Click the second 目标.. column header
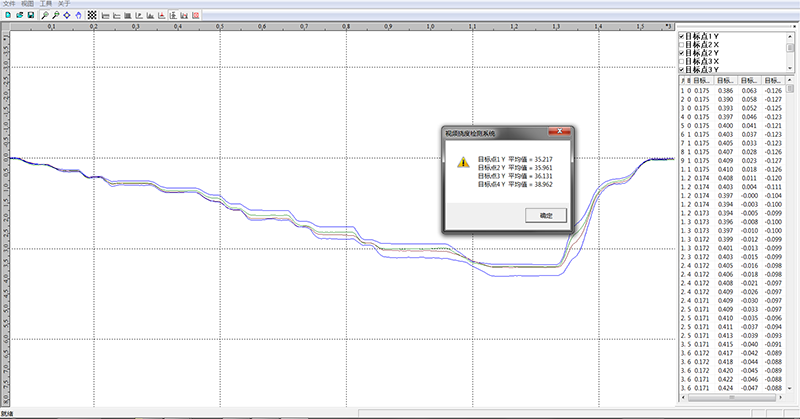The width and height of the screenshot is (800, 419). tap(726, 81)
